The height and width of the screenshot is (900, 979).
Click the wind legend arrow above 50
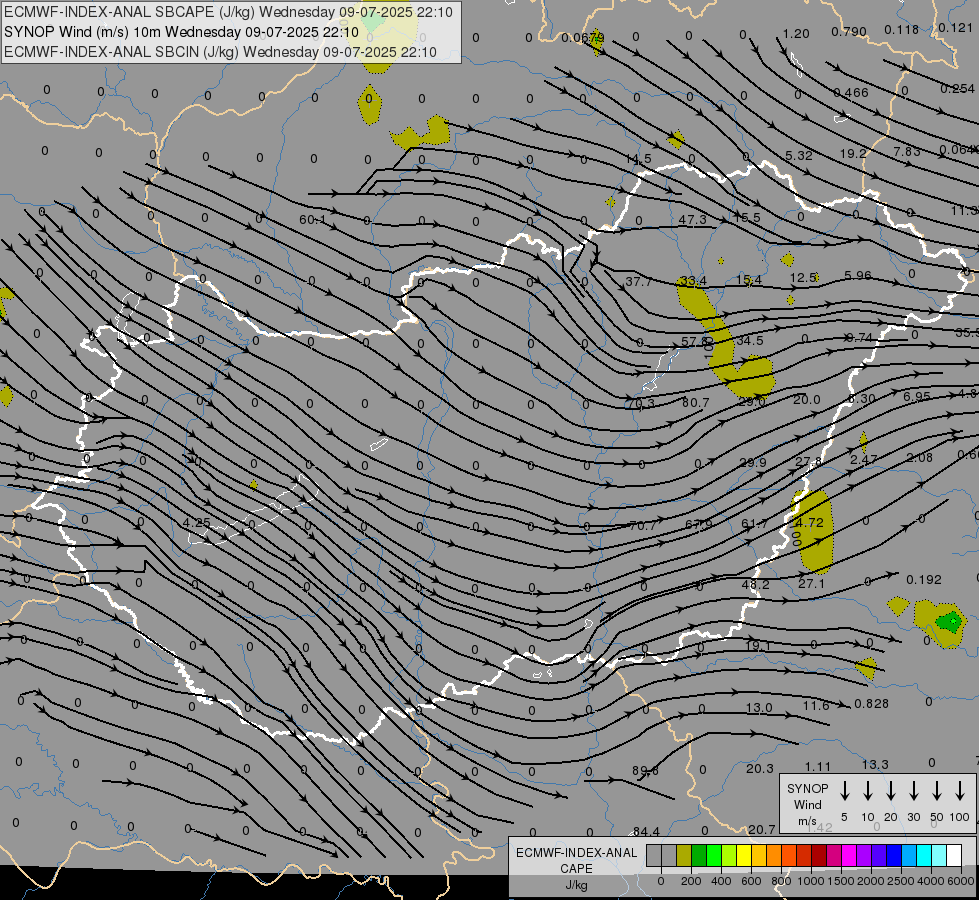937,791
